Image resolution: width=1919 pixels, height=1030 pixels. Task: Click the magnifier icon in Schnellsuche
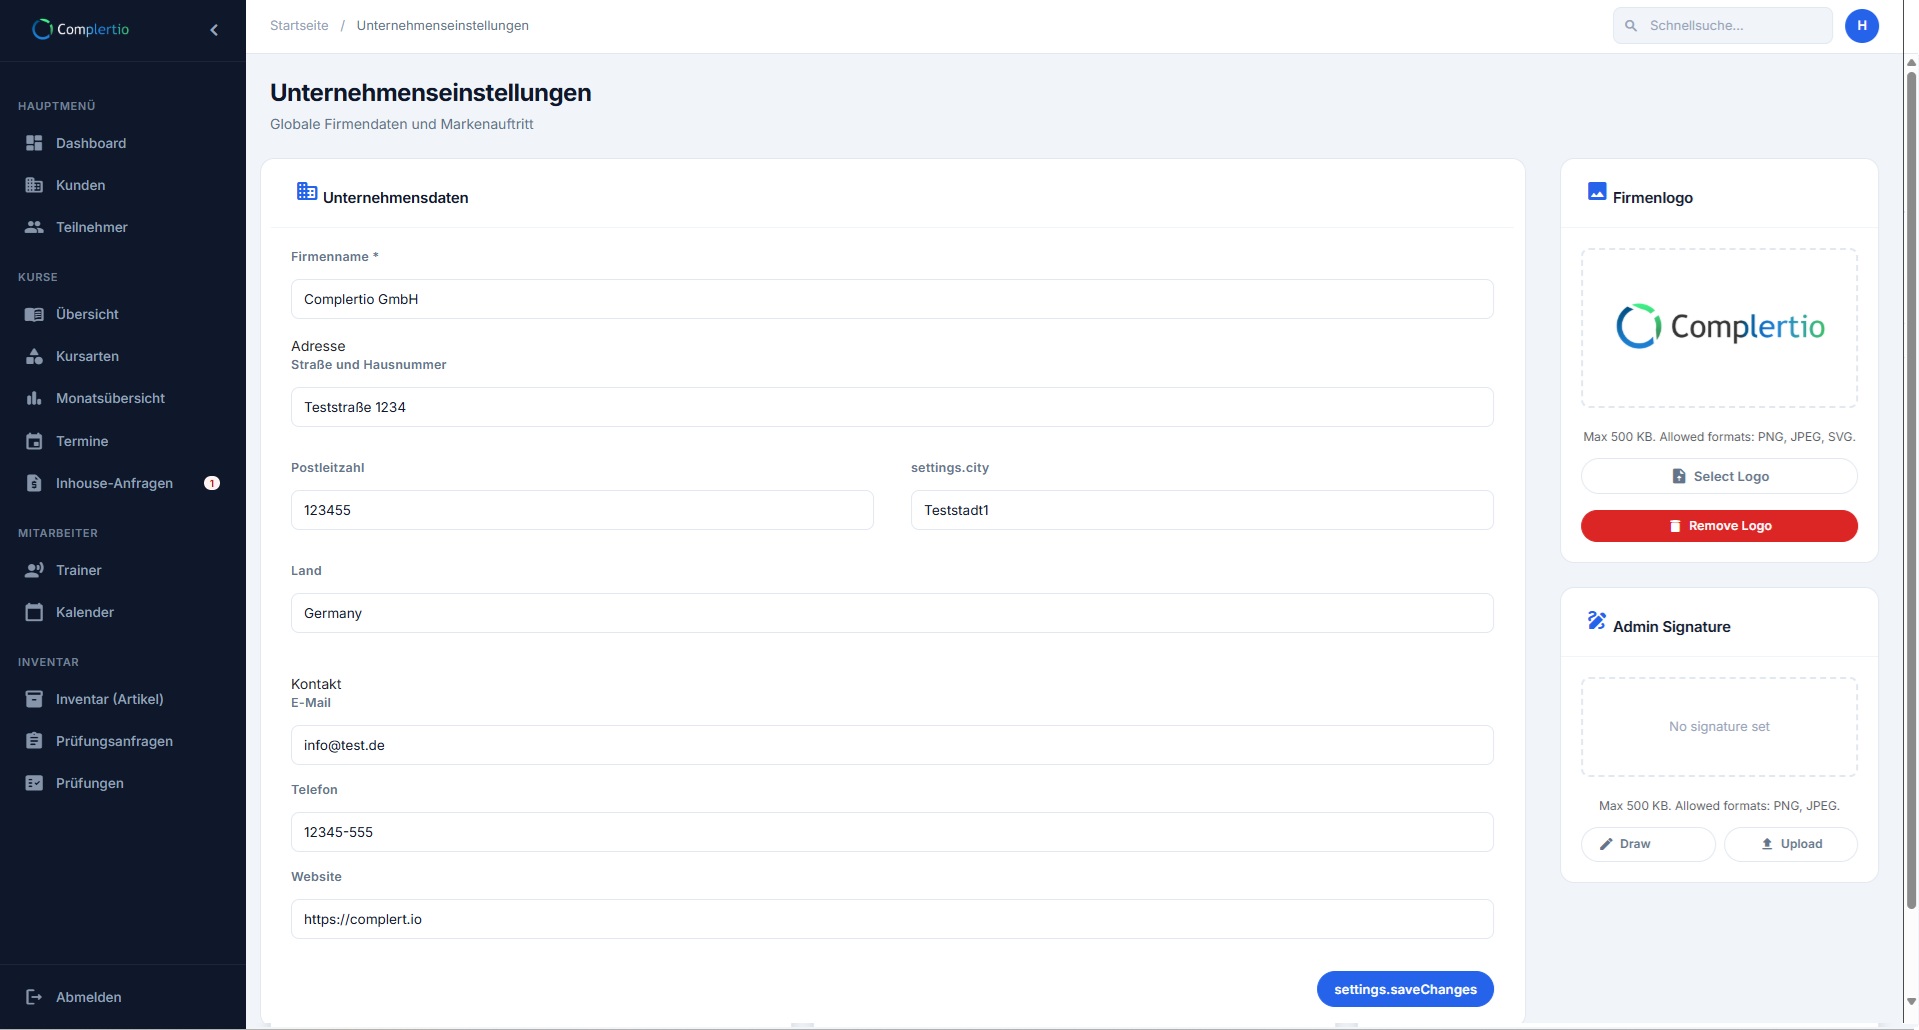tap(1631, 26)
